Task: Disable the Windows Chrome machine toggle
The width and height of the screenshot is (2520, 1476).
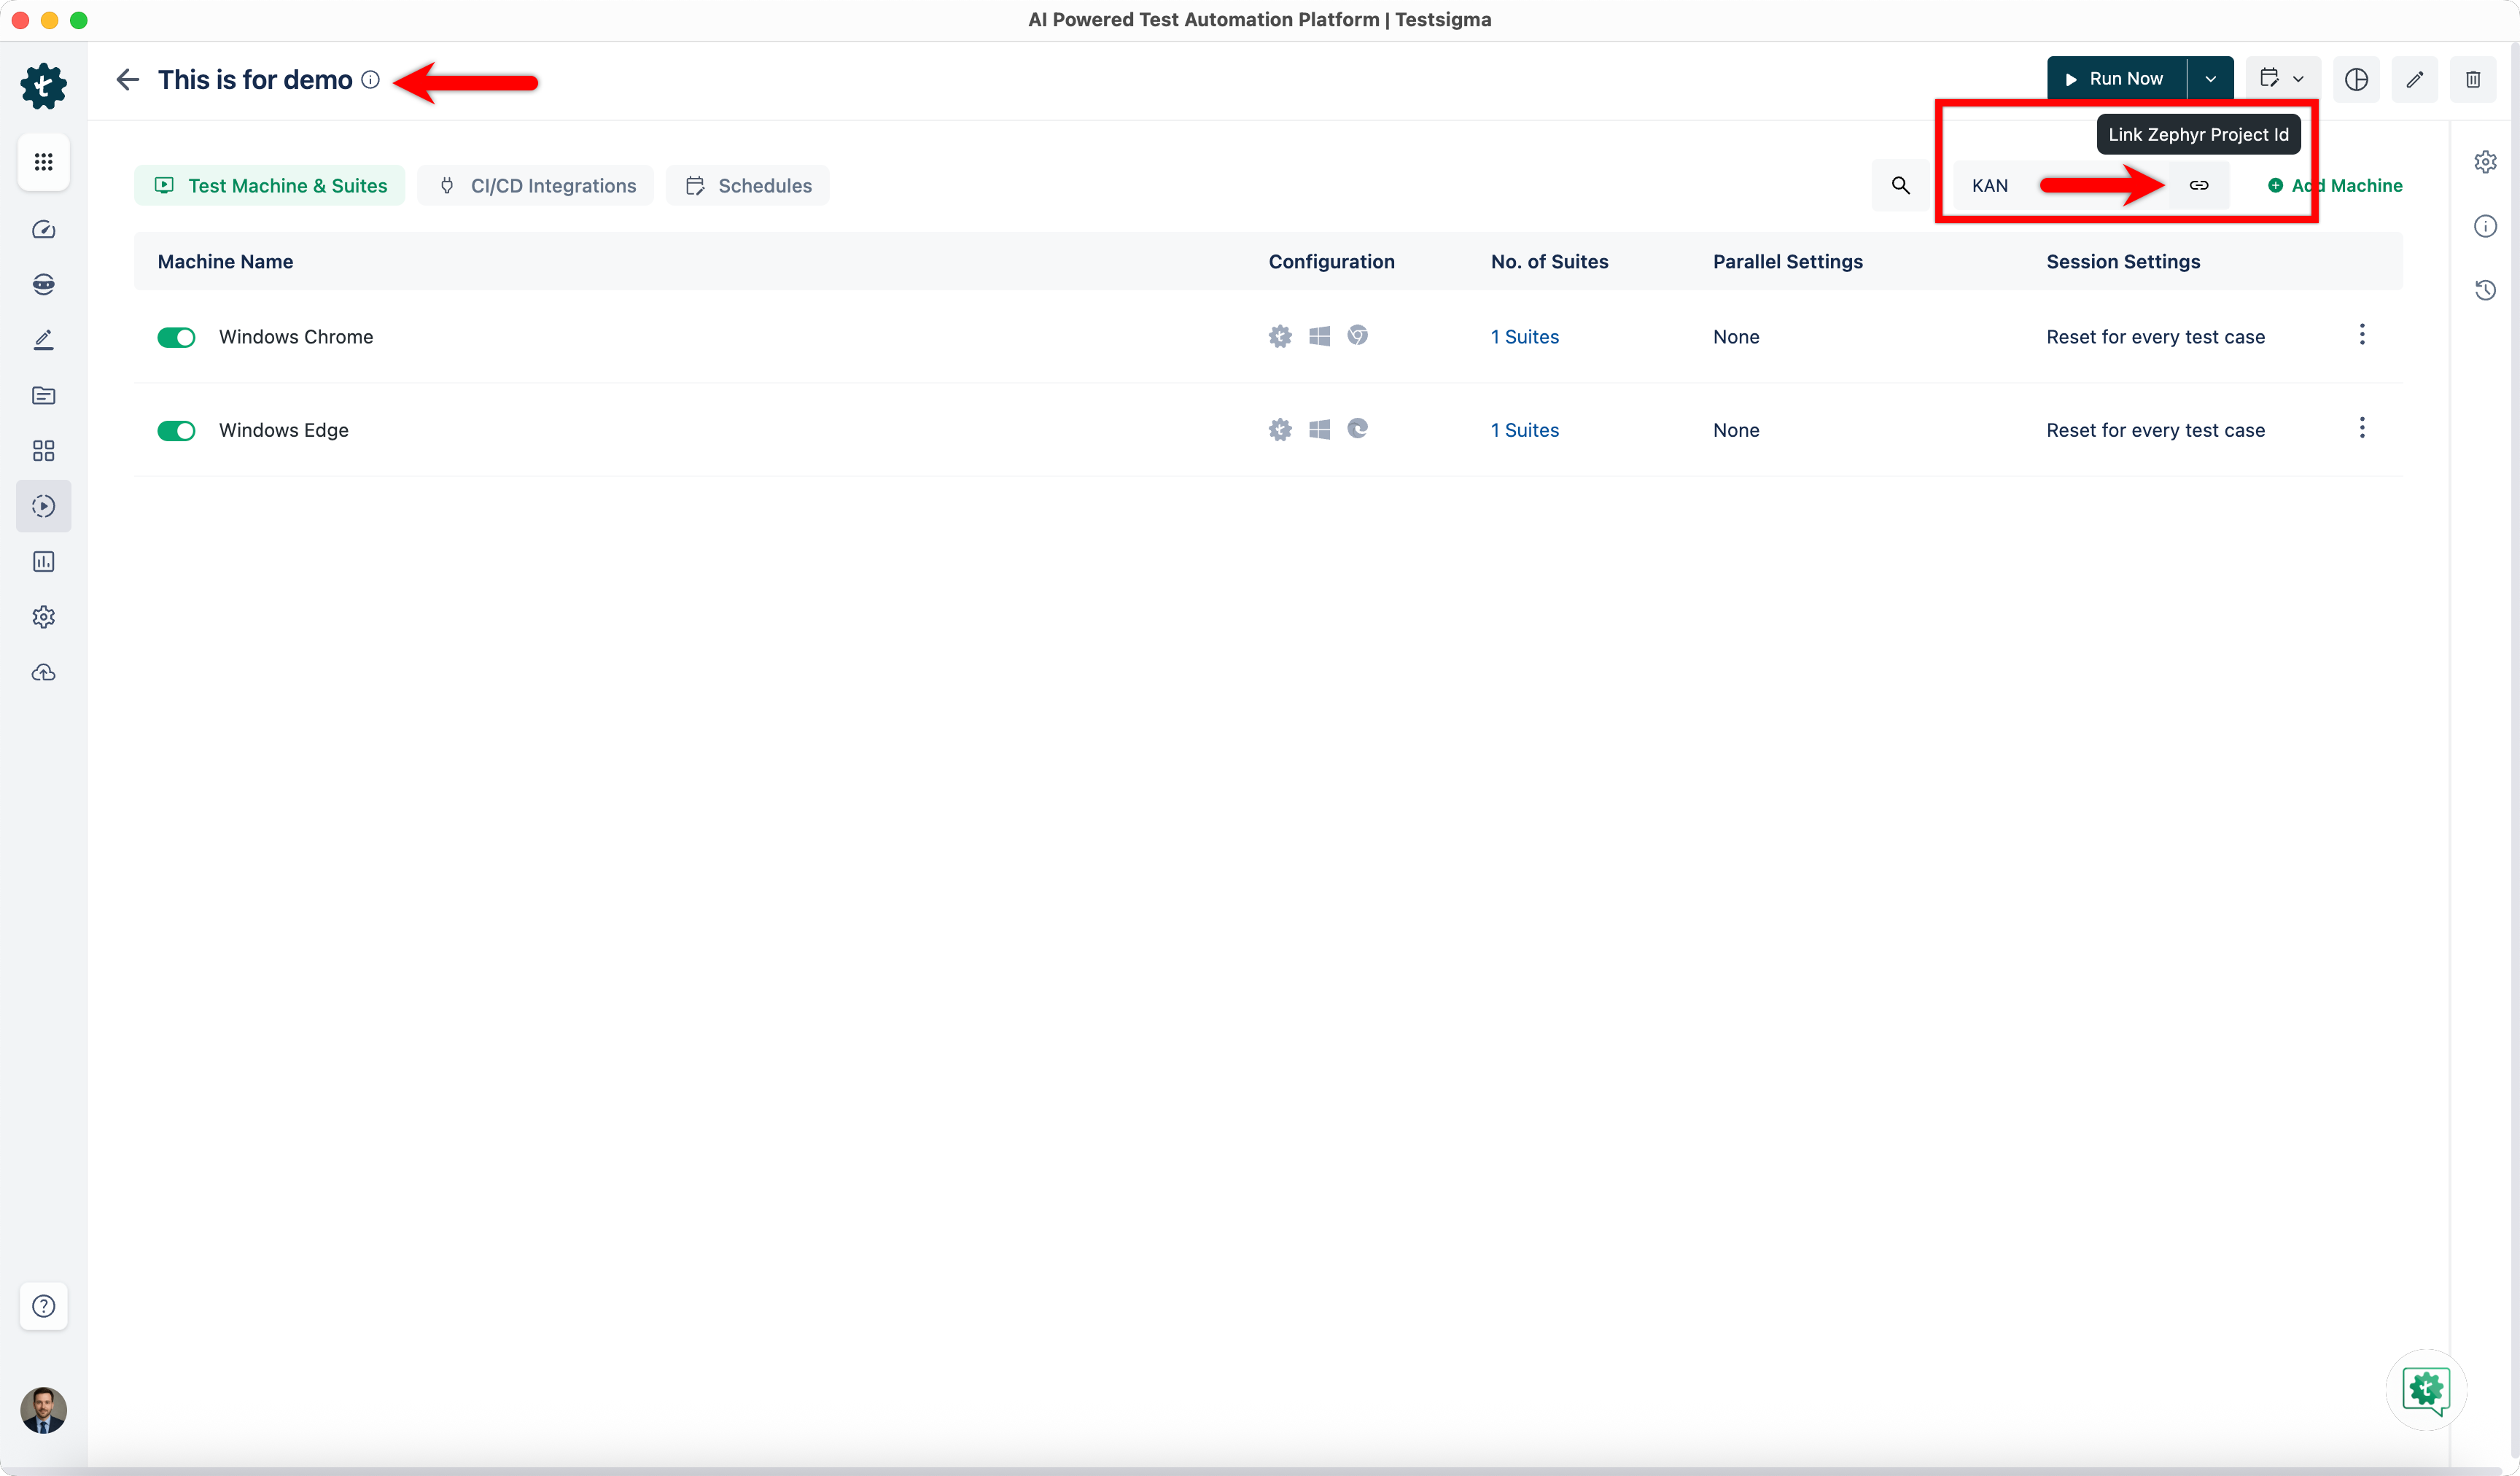Action: (176, 337)
